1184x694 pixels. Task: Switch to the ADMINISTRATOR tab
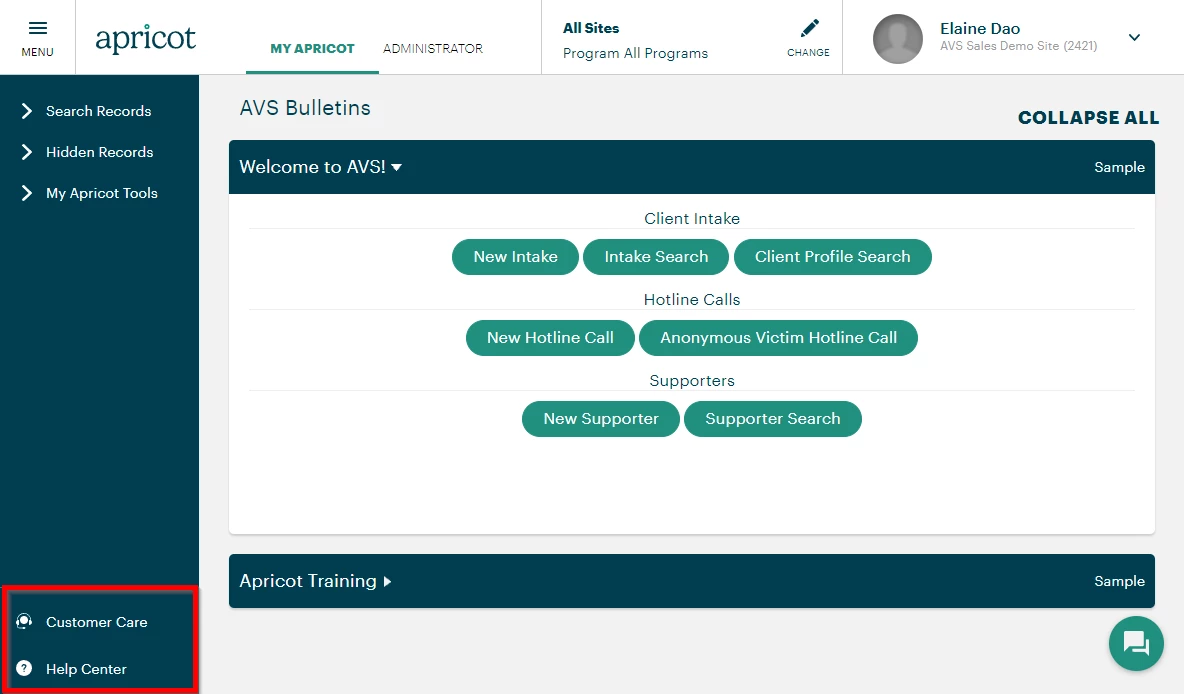pyautogui.click(x=433, y=48)
